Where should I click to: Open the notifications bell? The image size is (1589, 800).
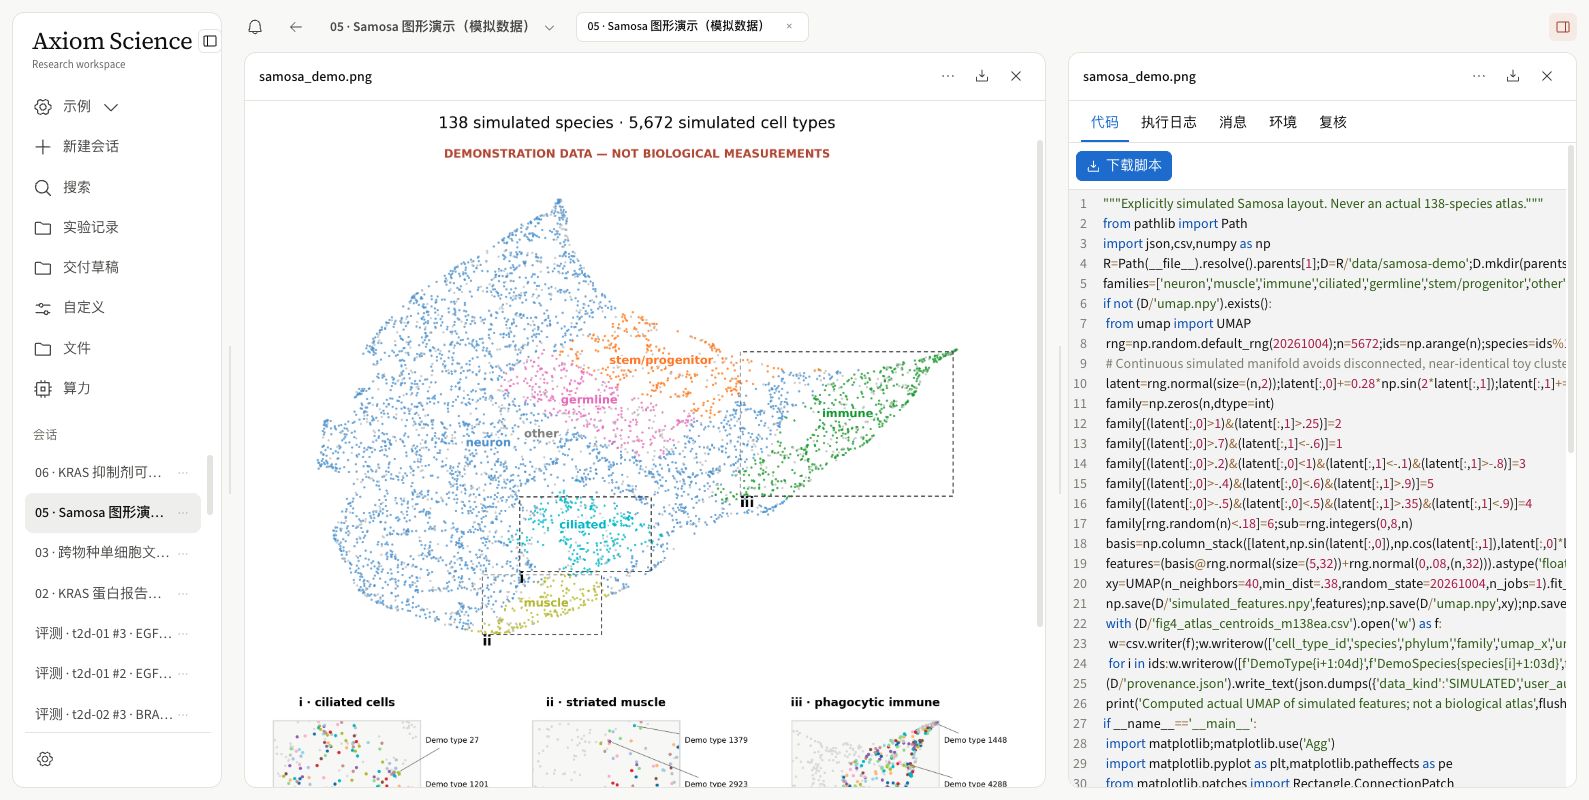[255, 27]
